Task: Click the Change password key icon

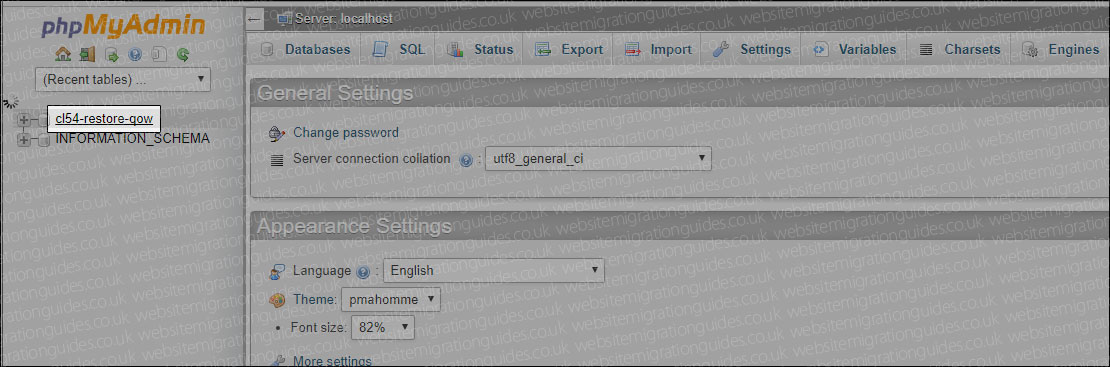Action: pyautogui.click(x=277, y=133)
